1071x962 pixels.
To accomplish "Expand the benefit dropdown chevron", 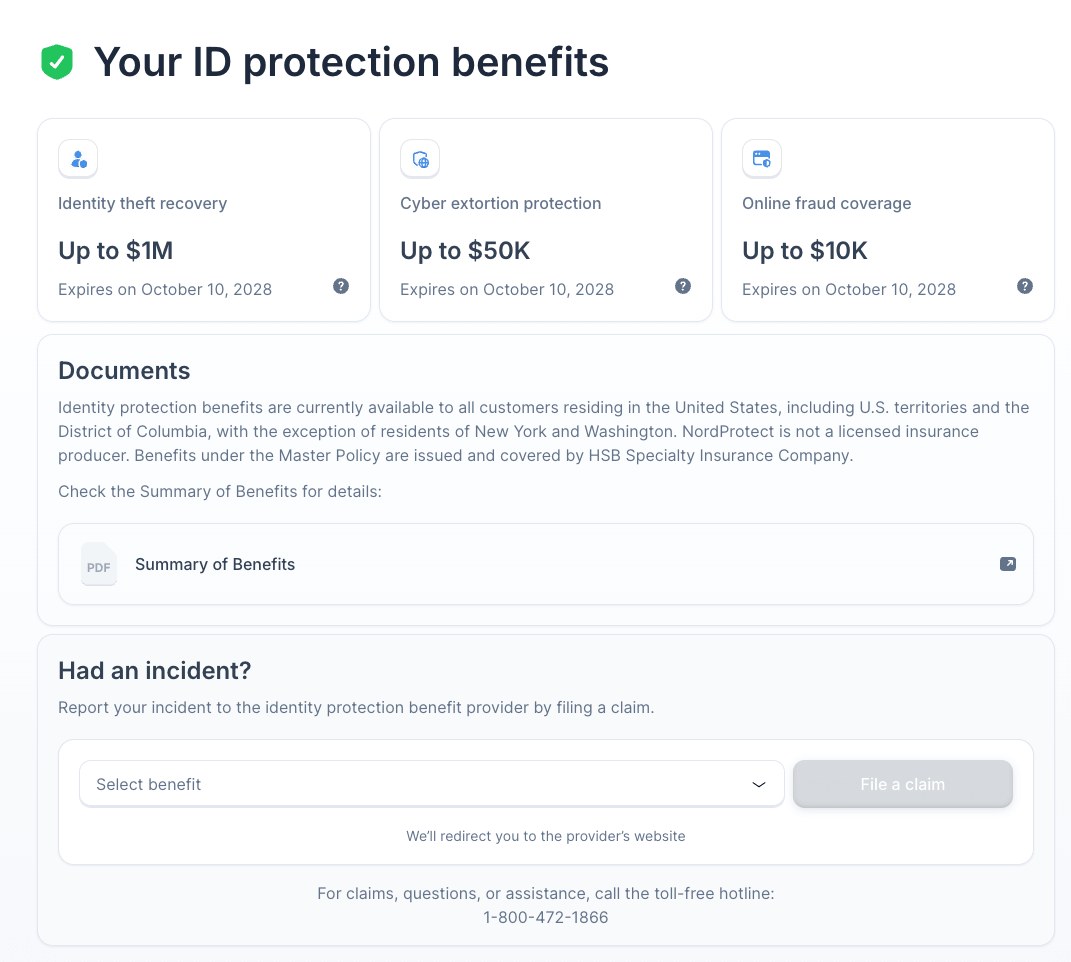I will pyautogui.click(x=759, y=785).
